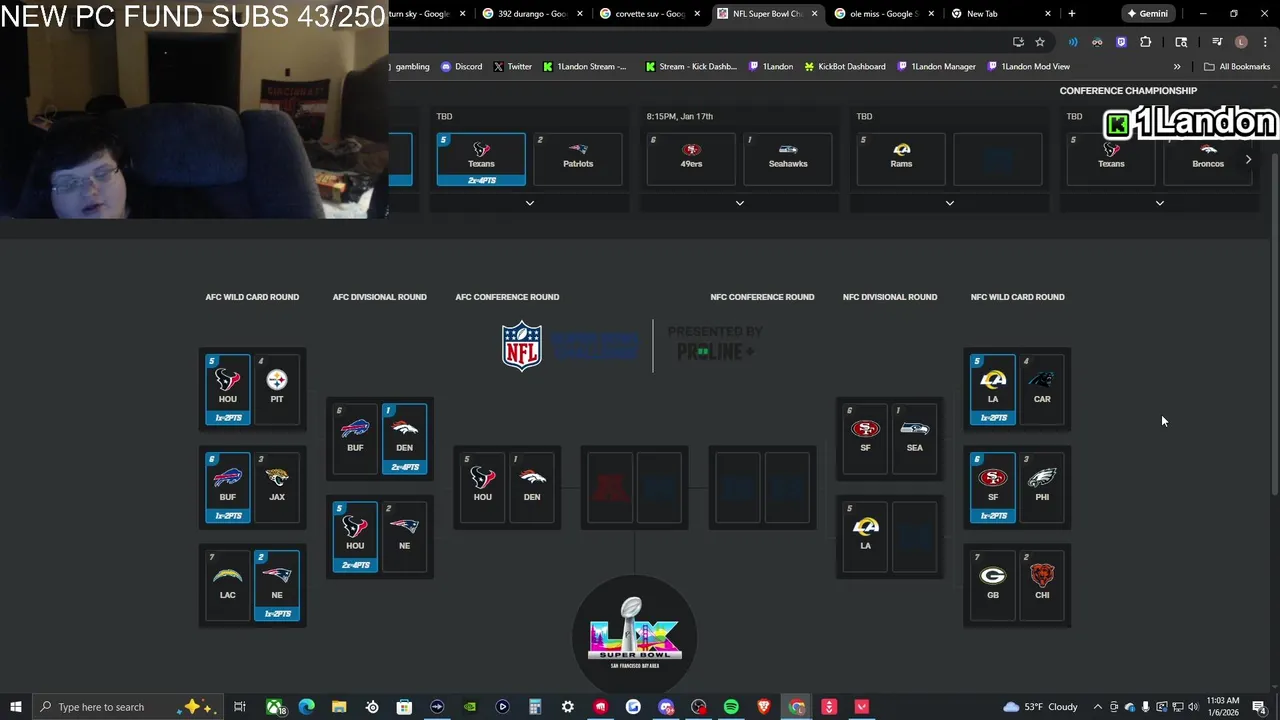The height and width of the screenshot is (720, 1280).
Task: Click the system tray volume icon
Action: point(1193,707)
